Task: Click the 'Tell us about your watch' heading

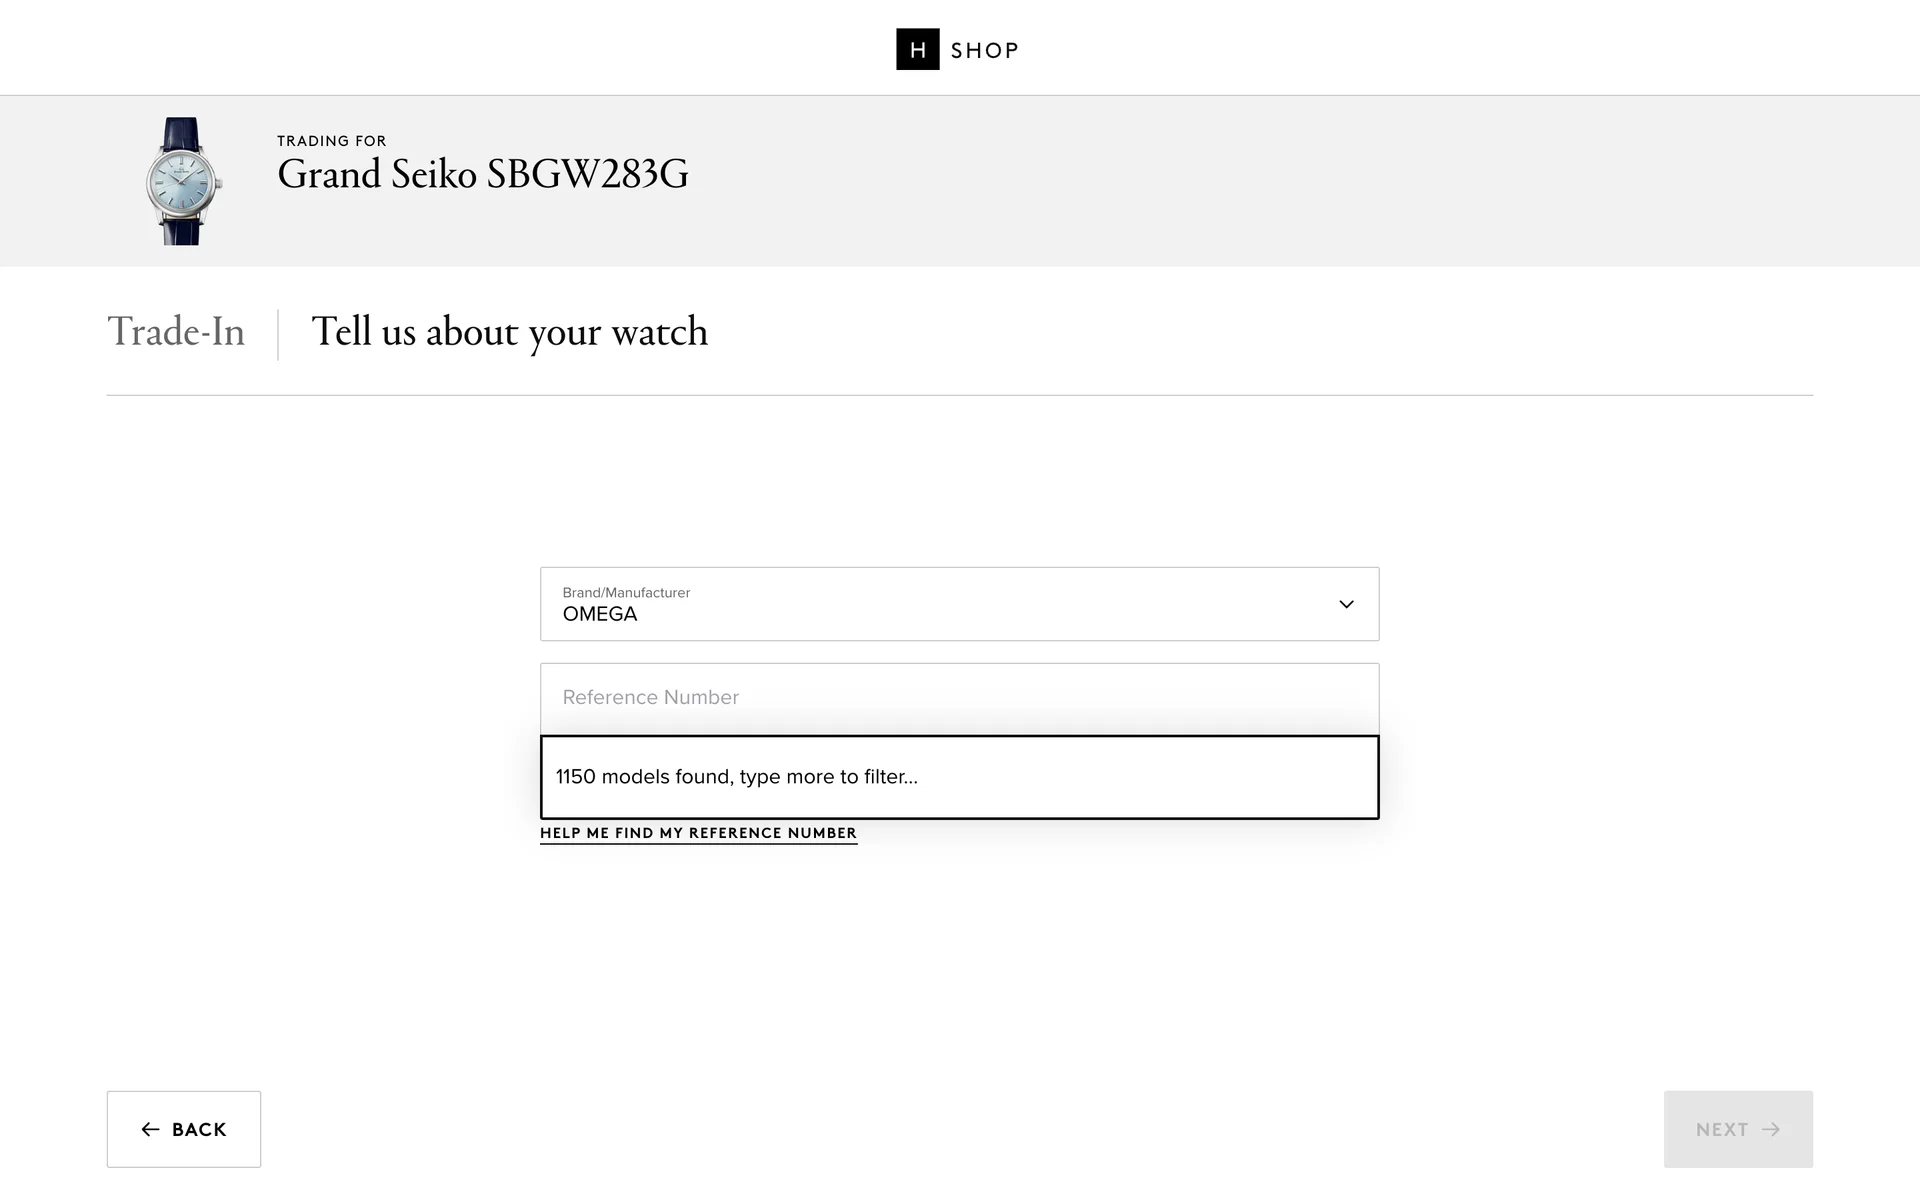Action: (509, 332)
